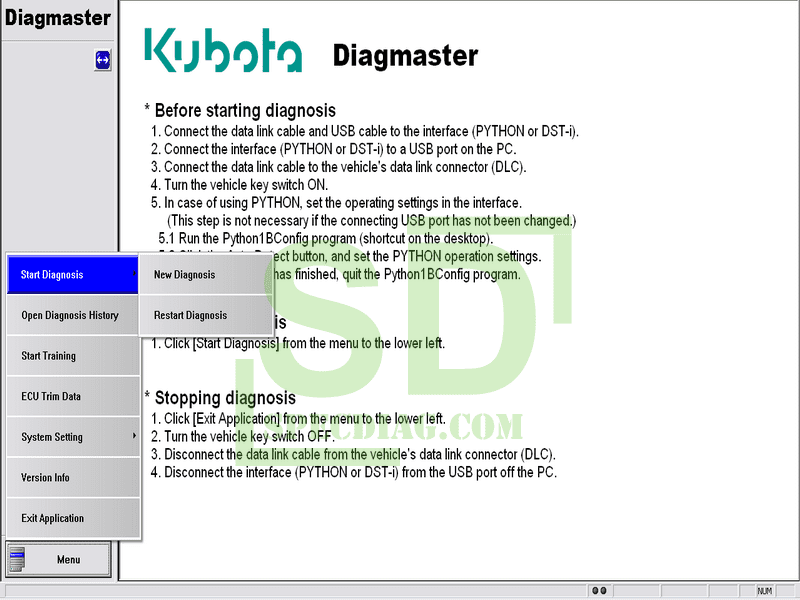Click the line "Click [Start Diagnosis] from the menu"
The image size is (800, 600).
(298, 343)
